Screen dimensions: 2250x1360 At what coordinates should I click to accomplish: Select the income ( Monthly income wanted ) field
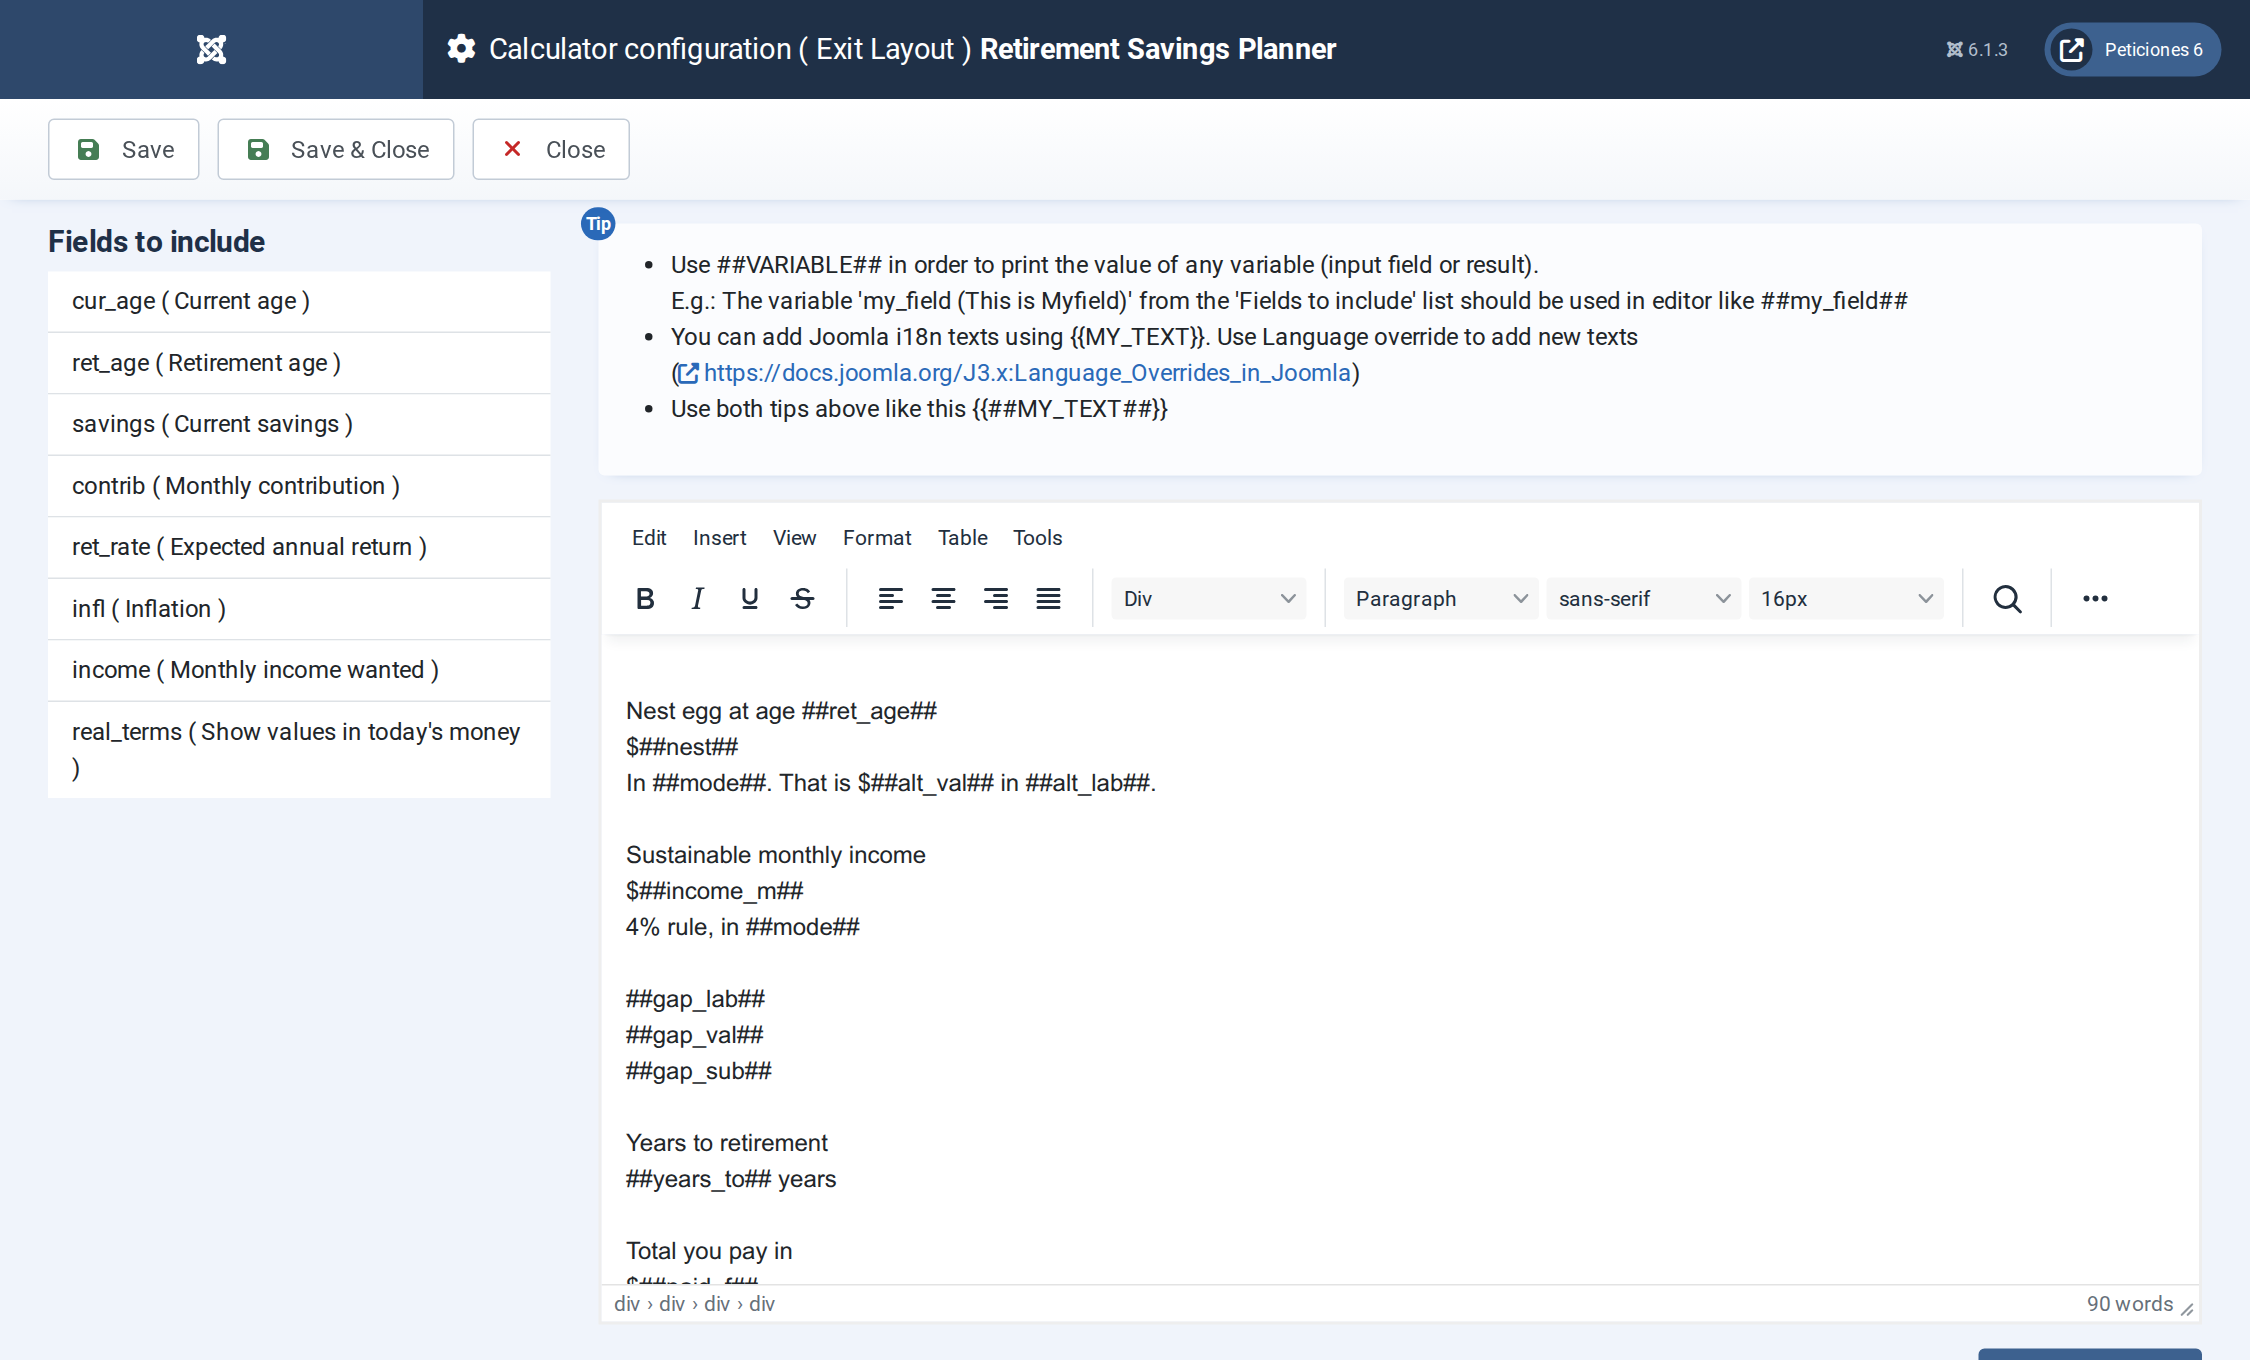click(299, 670)
